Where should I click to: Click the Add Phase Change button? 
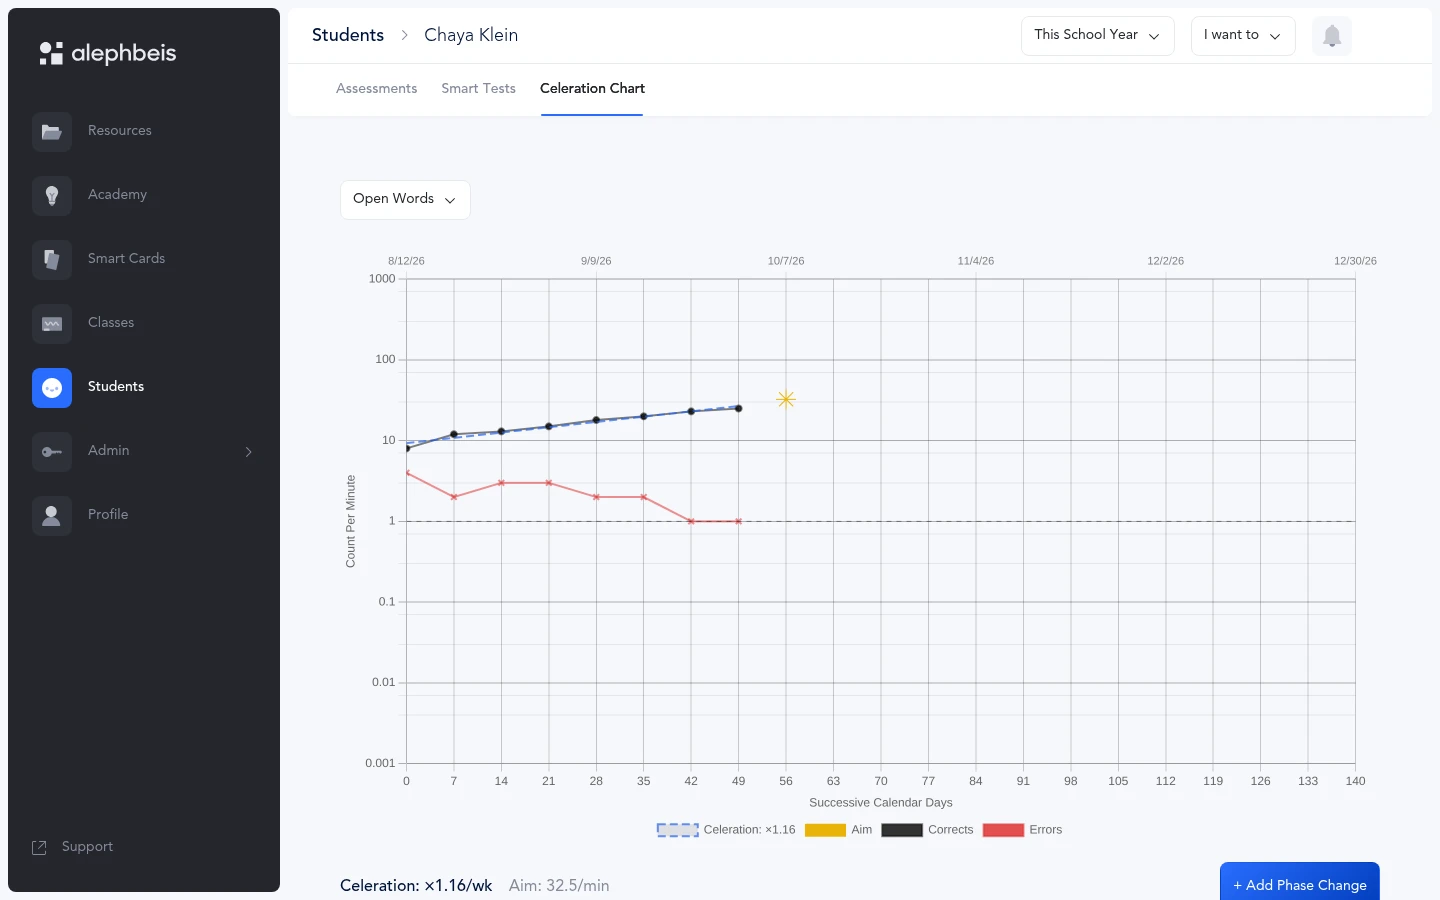click(x=1300, y=882)
